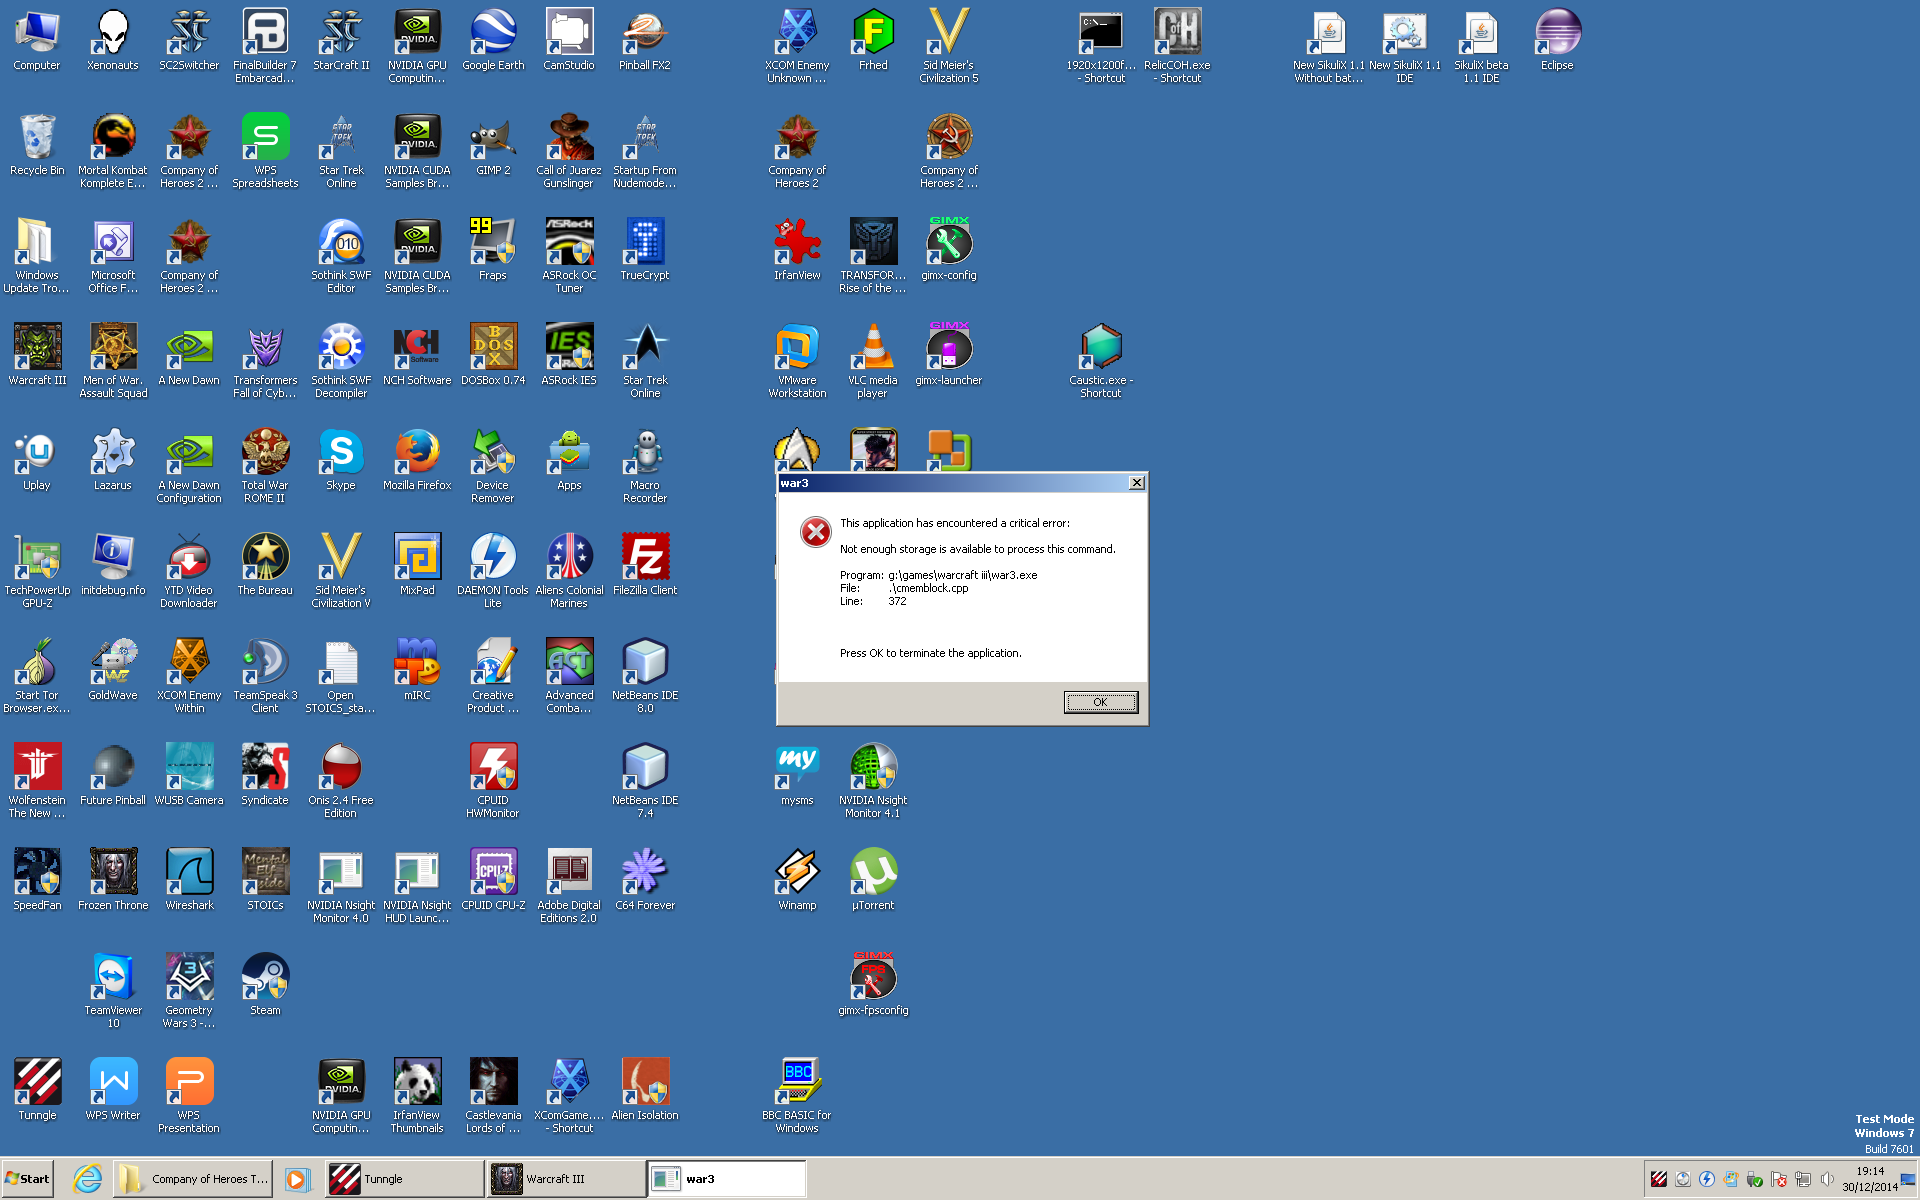
Task: Close the war3 error dialog
Action: coord(1137,483)
